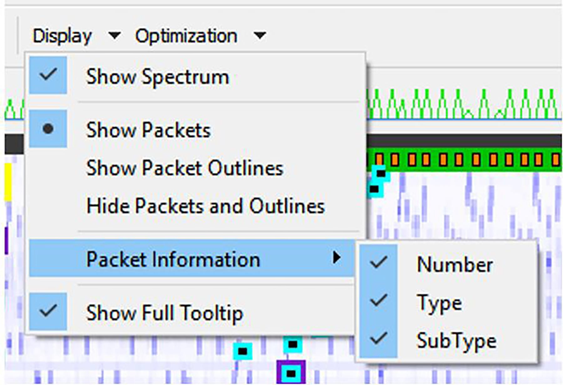Open the Packet Information submenu

tap(191, 258)
